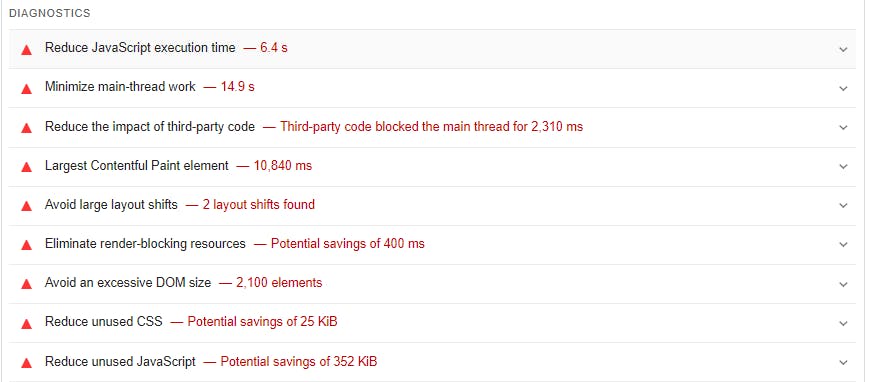This screenshot has width=870, height=382.
Task: Click red triangle icon for third-party code audit
Action: pyautogui.click(x=26, y=128)
